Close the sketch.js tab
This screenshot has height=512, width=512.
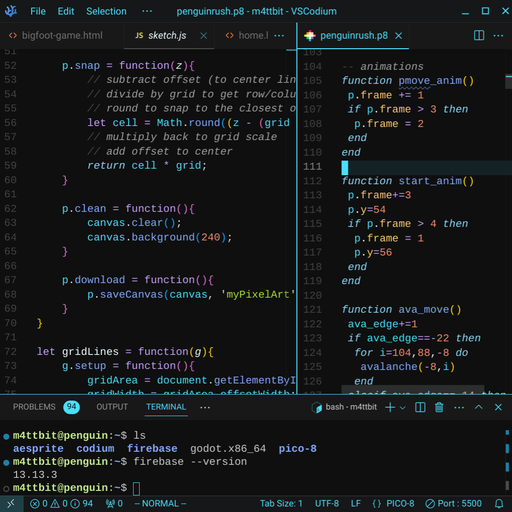[203, 36]
